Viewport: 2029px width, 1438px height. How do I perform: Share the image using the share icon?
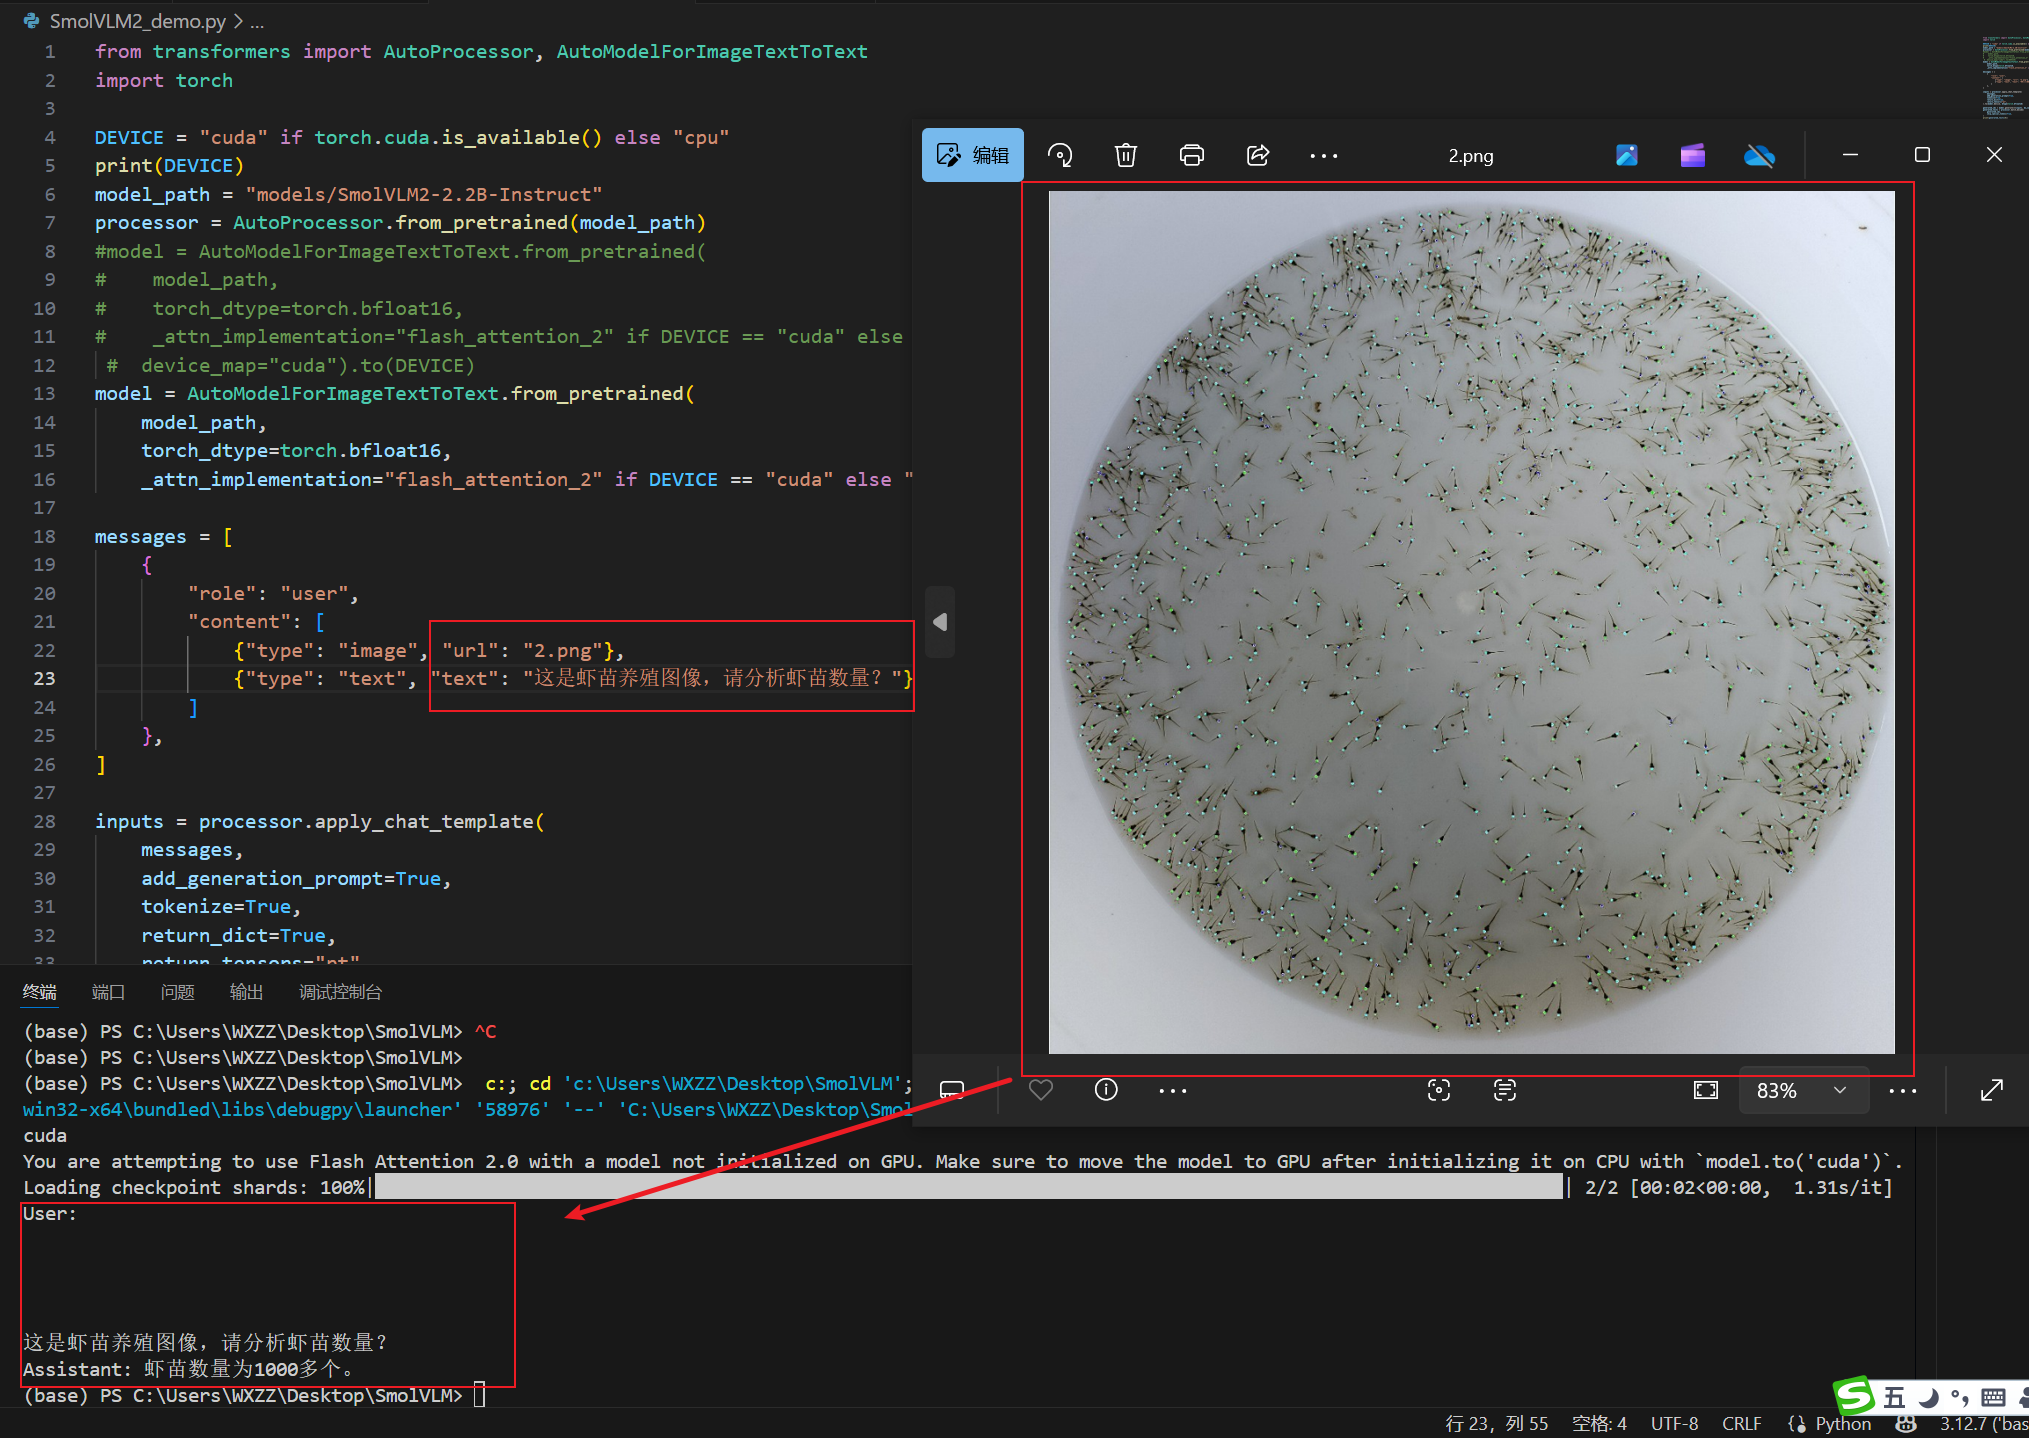pos(1258,155)
